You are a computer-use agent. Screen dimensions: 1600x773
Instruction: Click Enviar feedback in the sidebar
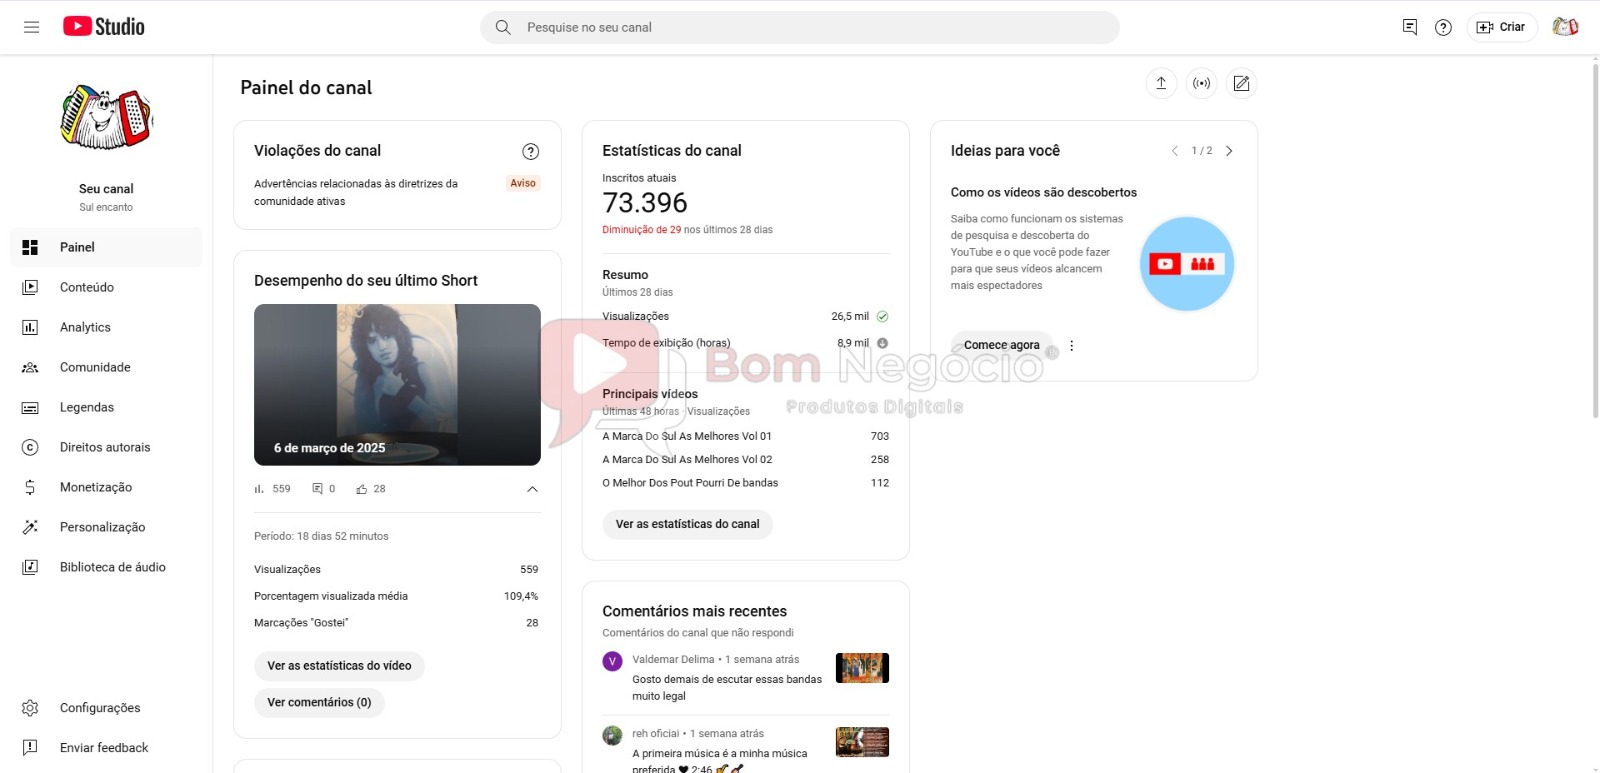point(106,747)
